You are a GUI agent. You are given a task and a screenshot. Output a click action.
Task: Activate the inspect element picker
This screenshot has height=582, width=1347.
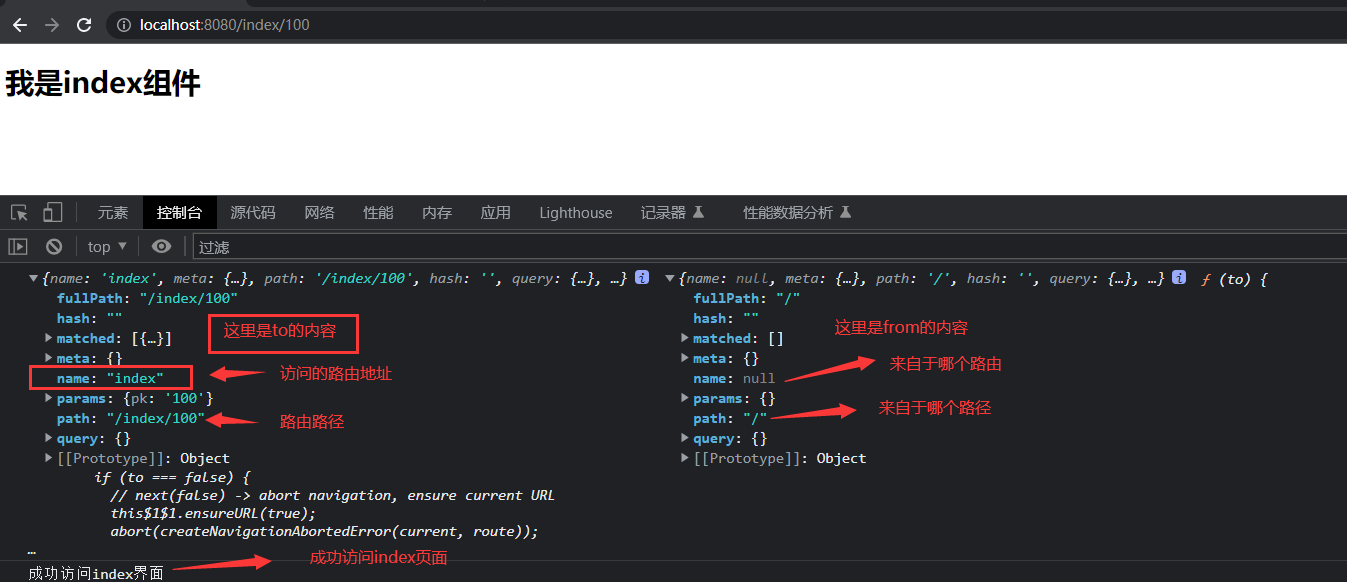pyautogui.click(x=19, y=213)
